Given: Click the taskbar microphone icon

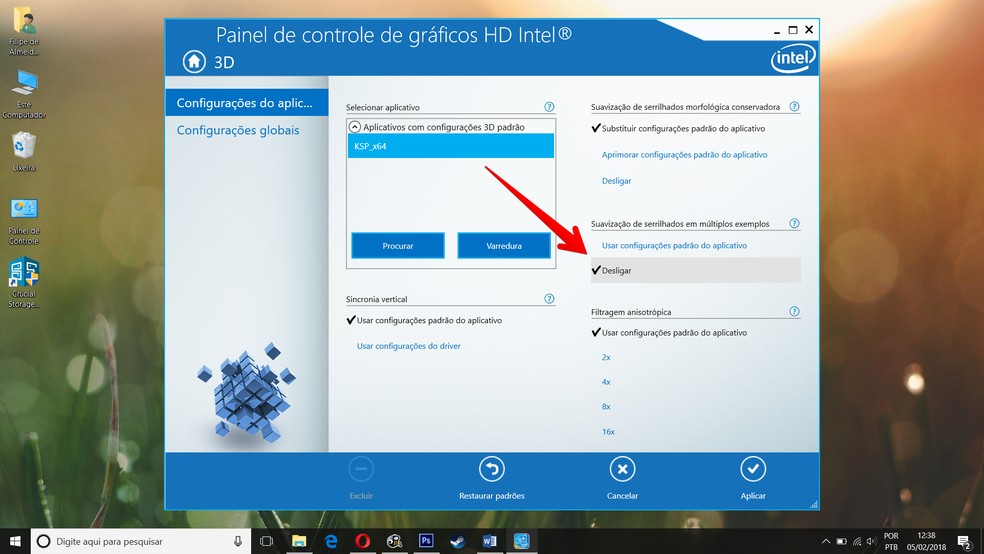Looking at the screenshot, I should click(x=238, y=541).
